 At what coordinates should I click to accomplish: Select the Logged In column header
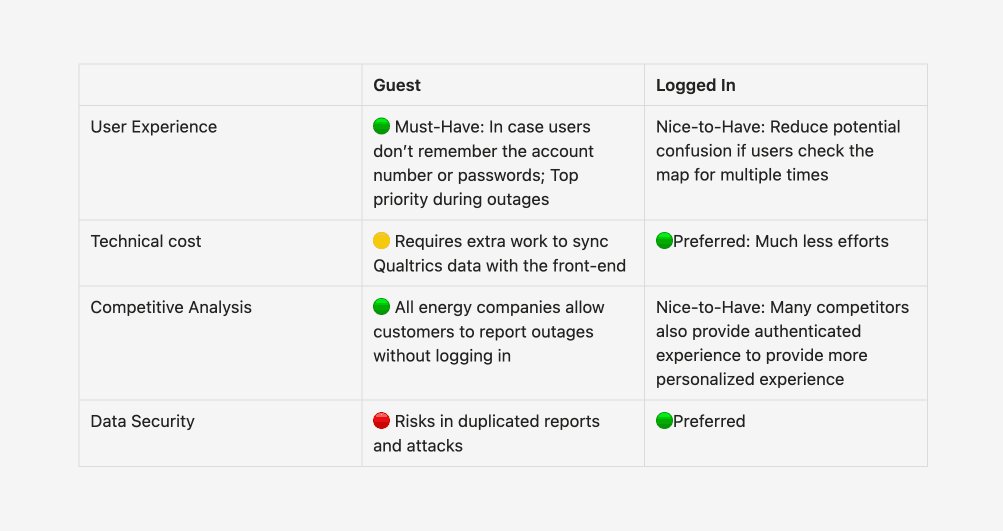point(695,85)
